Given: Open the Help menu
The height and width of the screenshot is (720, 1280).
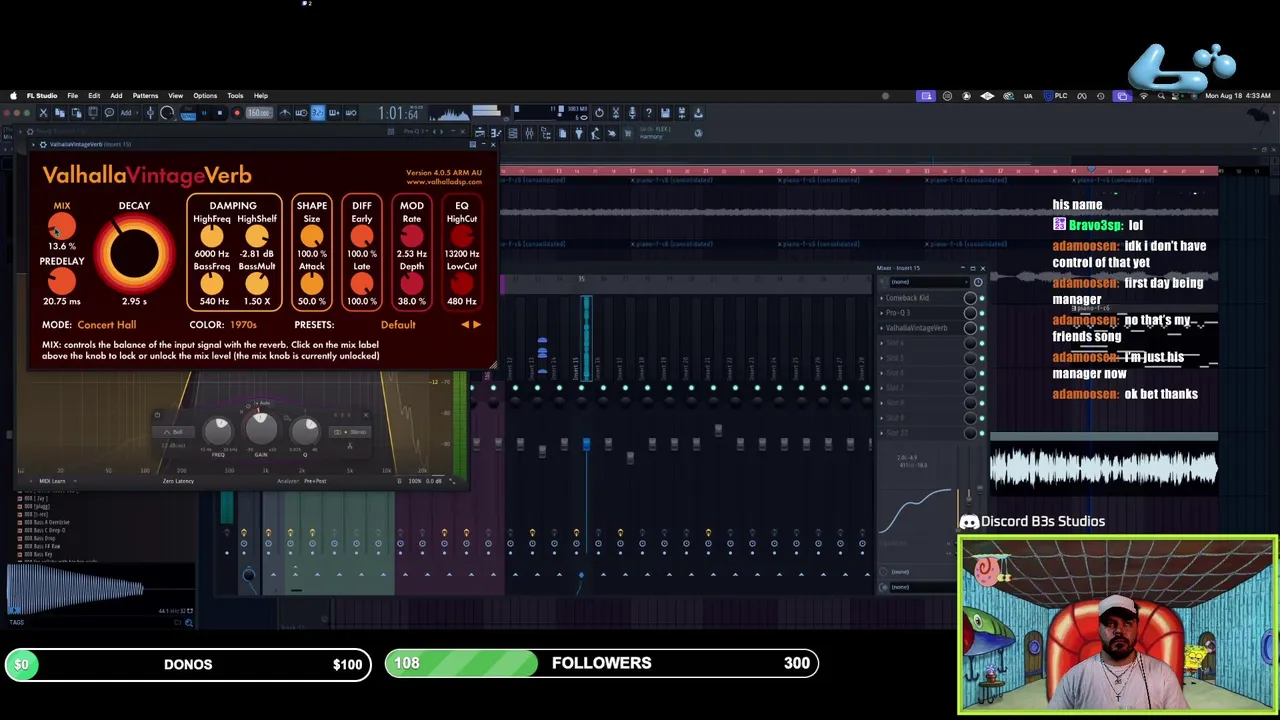Looking at the screenshot, I should 260,96.
